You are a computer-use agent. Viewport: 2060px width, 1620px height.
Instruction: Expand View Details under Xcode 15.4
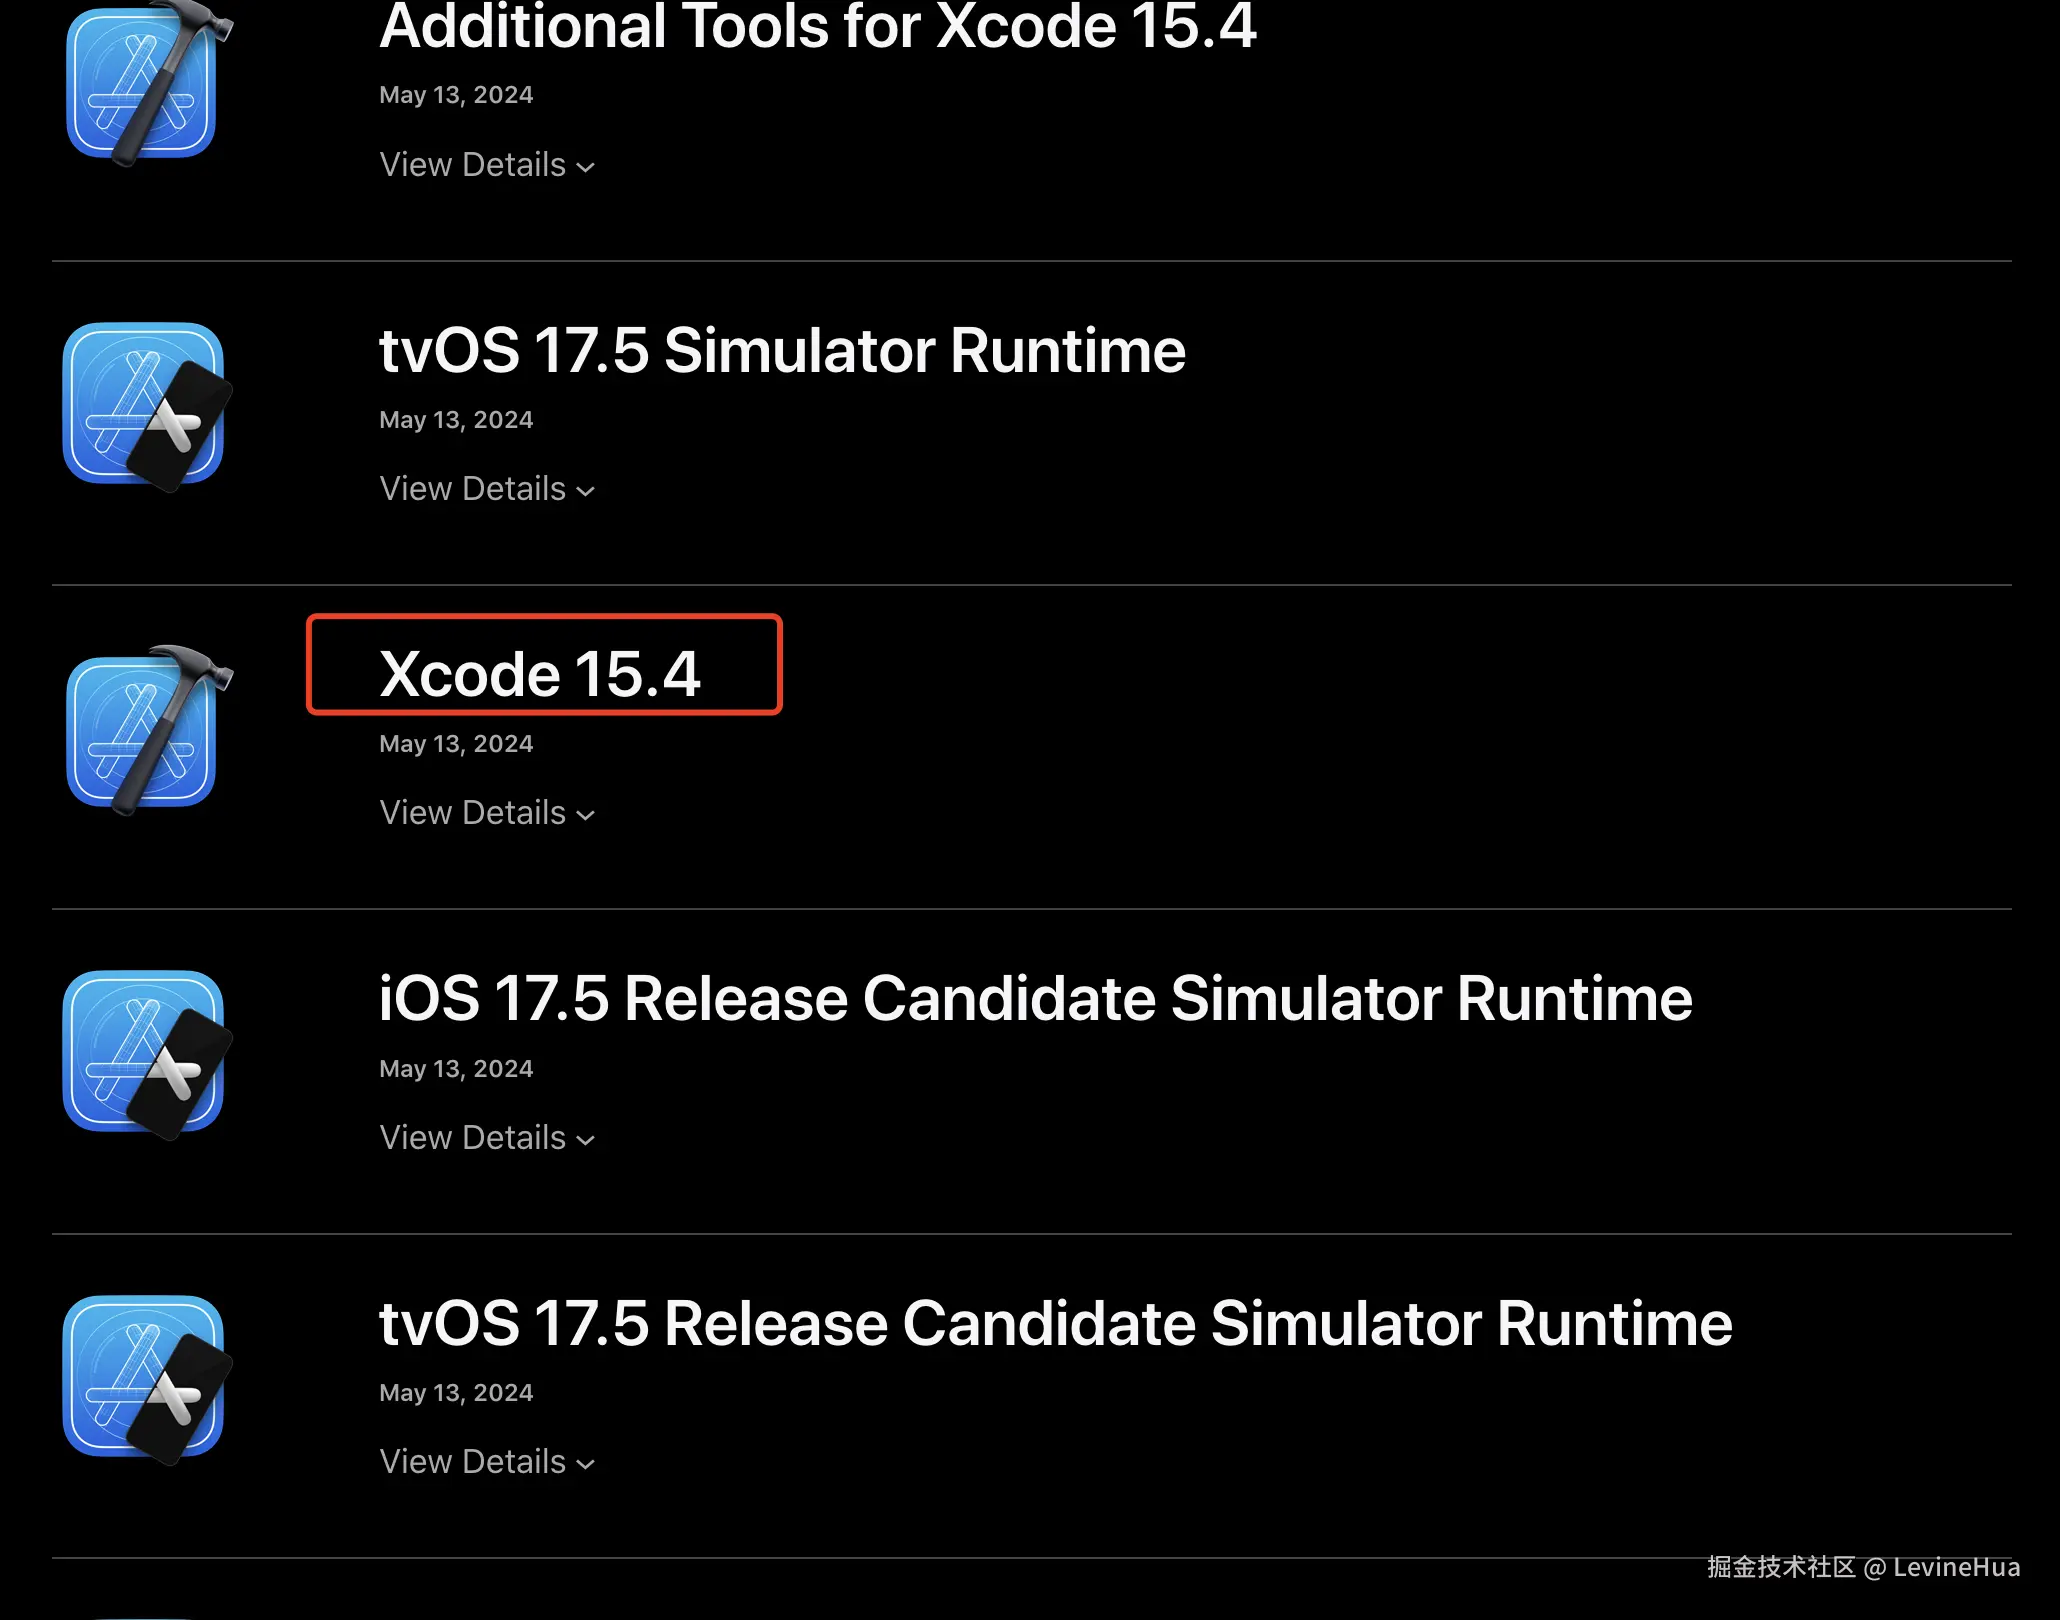pos(473,813)
